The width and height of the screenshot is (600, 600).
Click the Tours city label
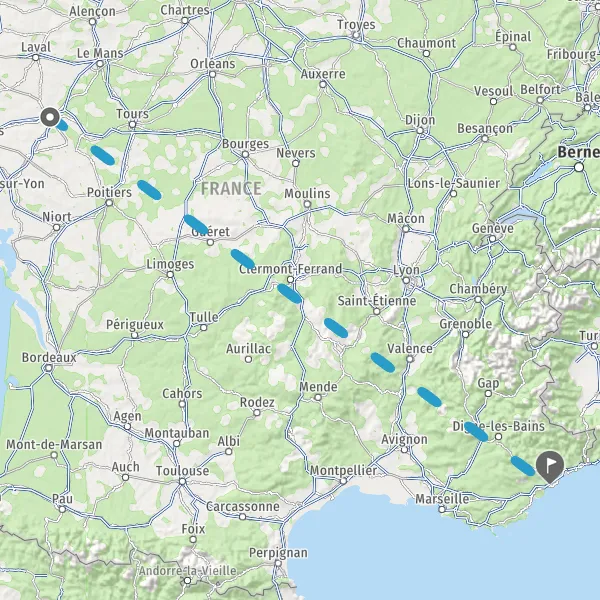coord(132,114)
